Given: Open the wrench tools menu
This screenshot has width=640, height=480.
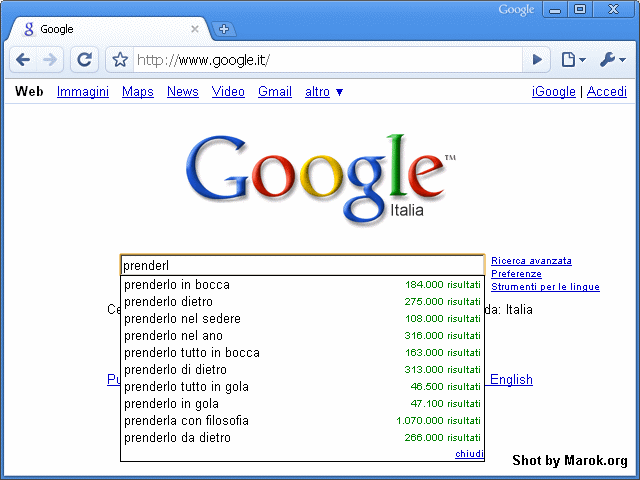Looking at the screenshot, I should [612, 60].
